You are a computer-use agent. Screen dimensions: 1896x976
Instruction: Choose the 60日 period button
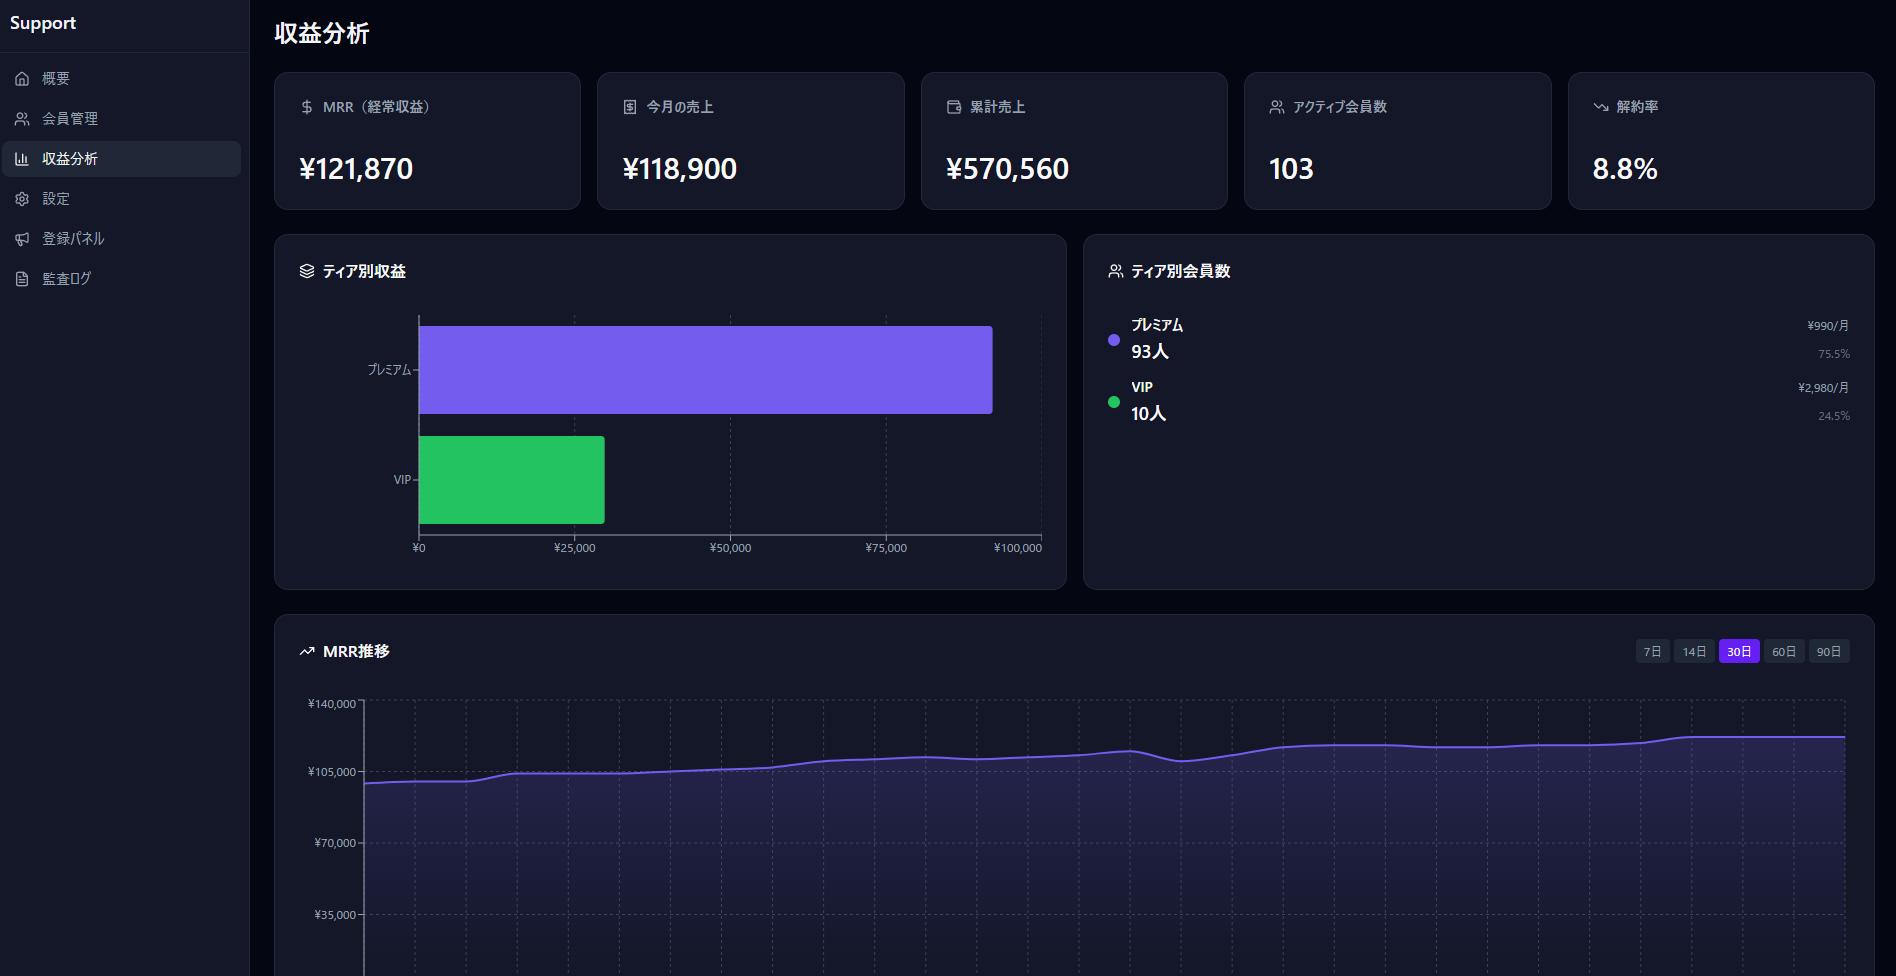point(1784,652)
